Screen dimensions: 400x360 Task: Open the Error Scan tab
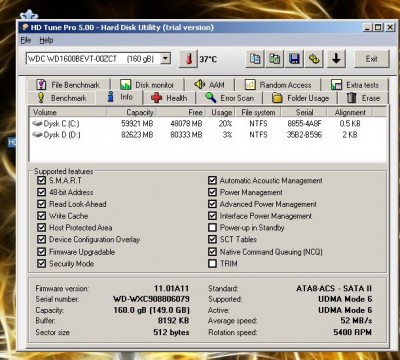point(229,98)
